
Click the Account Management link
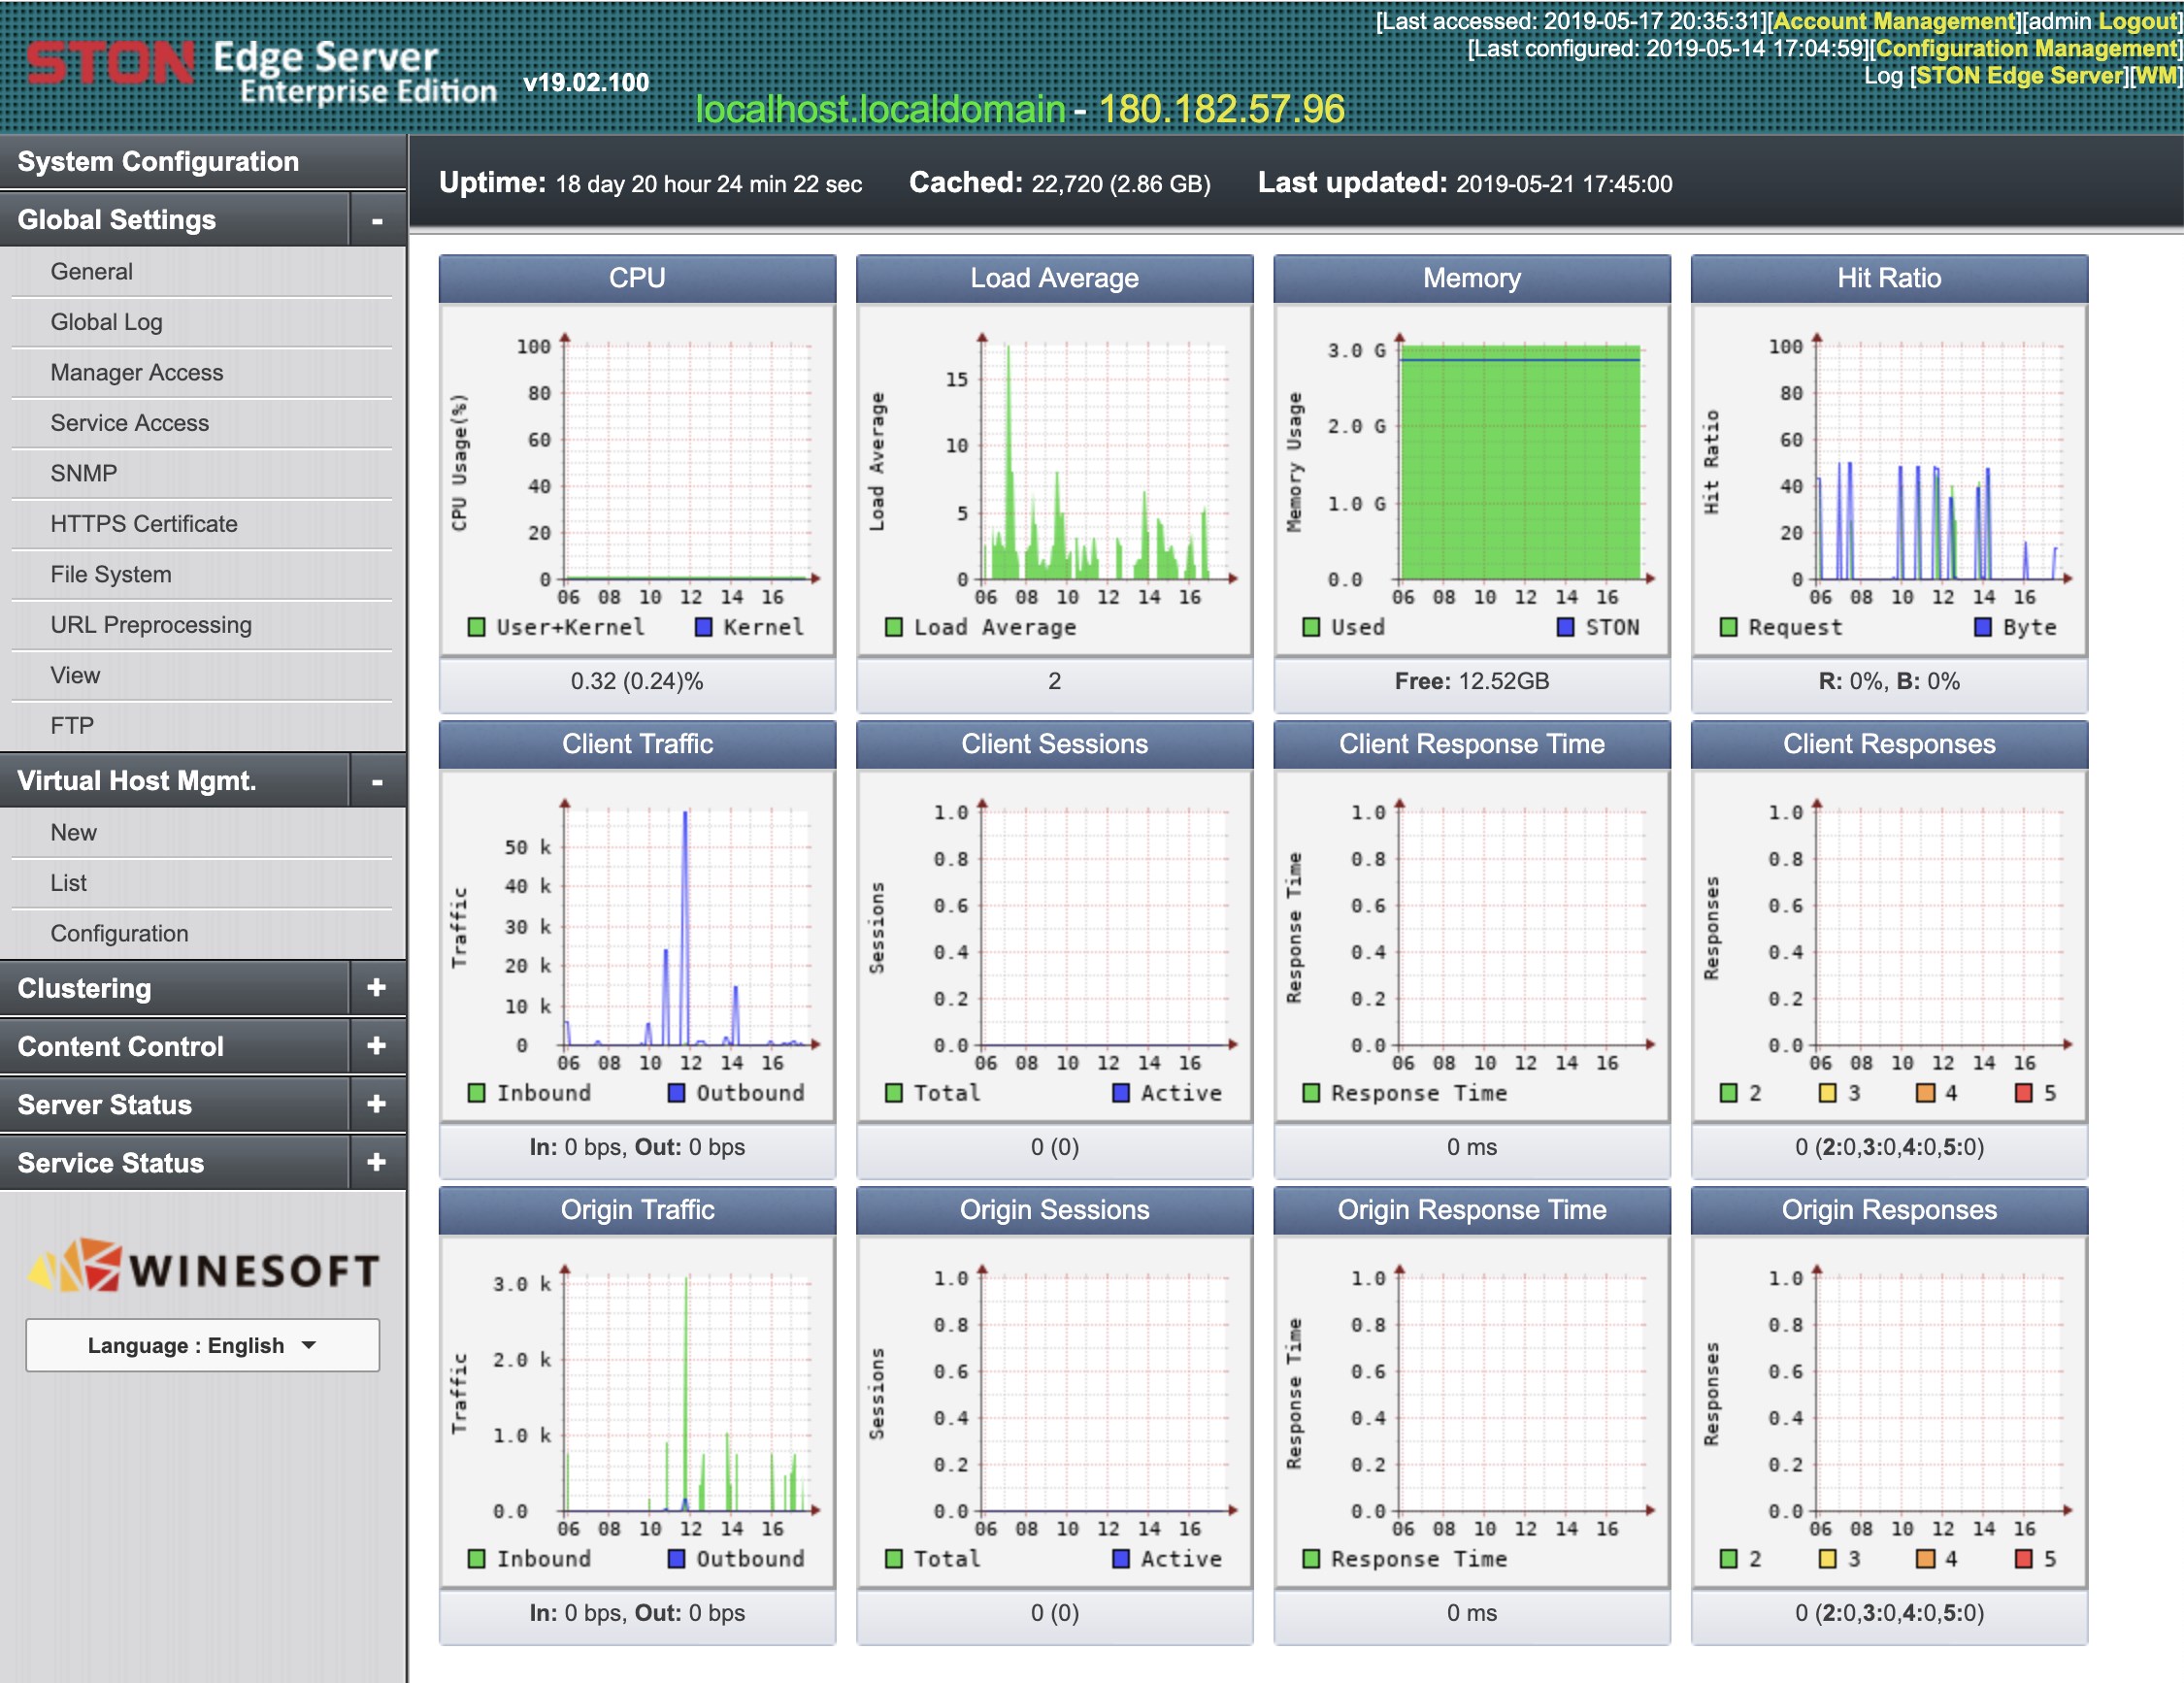point(1896,21)
